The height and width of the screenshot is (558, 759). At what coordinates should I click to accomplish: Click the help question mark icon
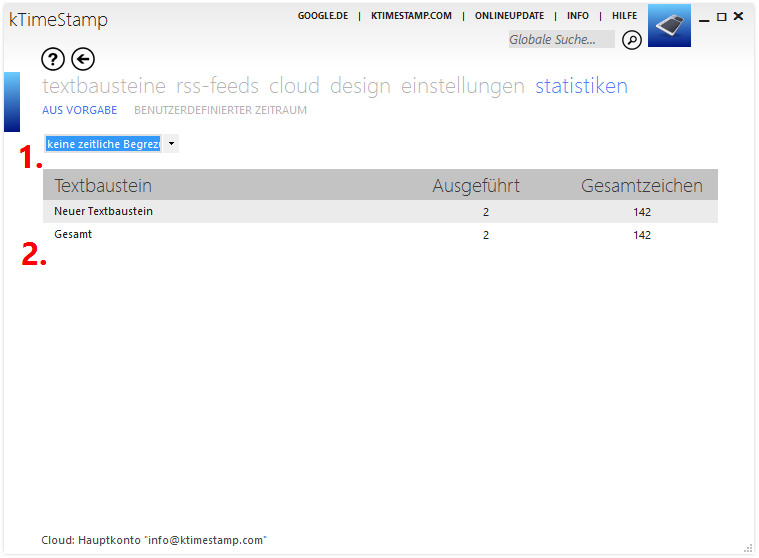click(x=53, y=60)
